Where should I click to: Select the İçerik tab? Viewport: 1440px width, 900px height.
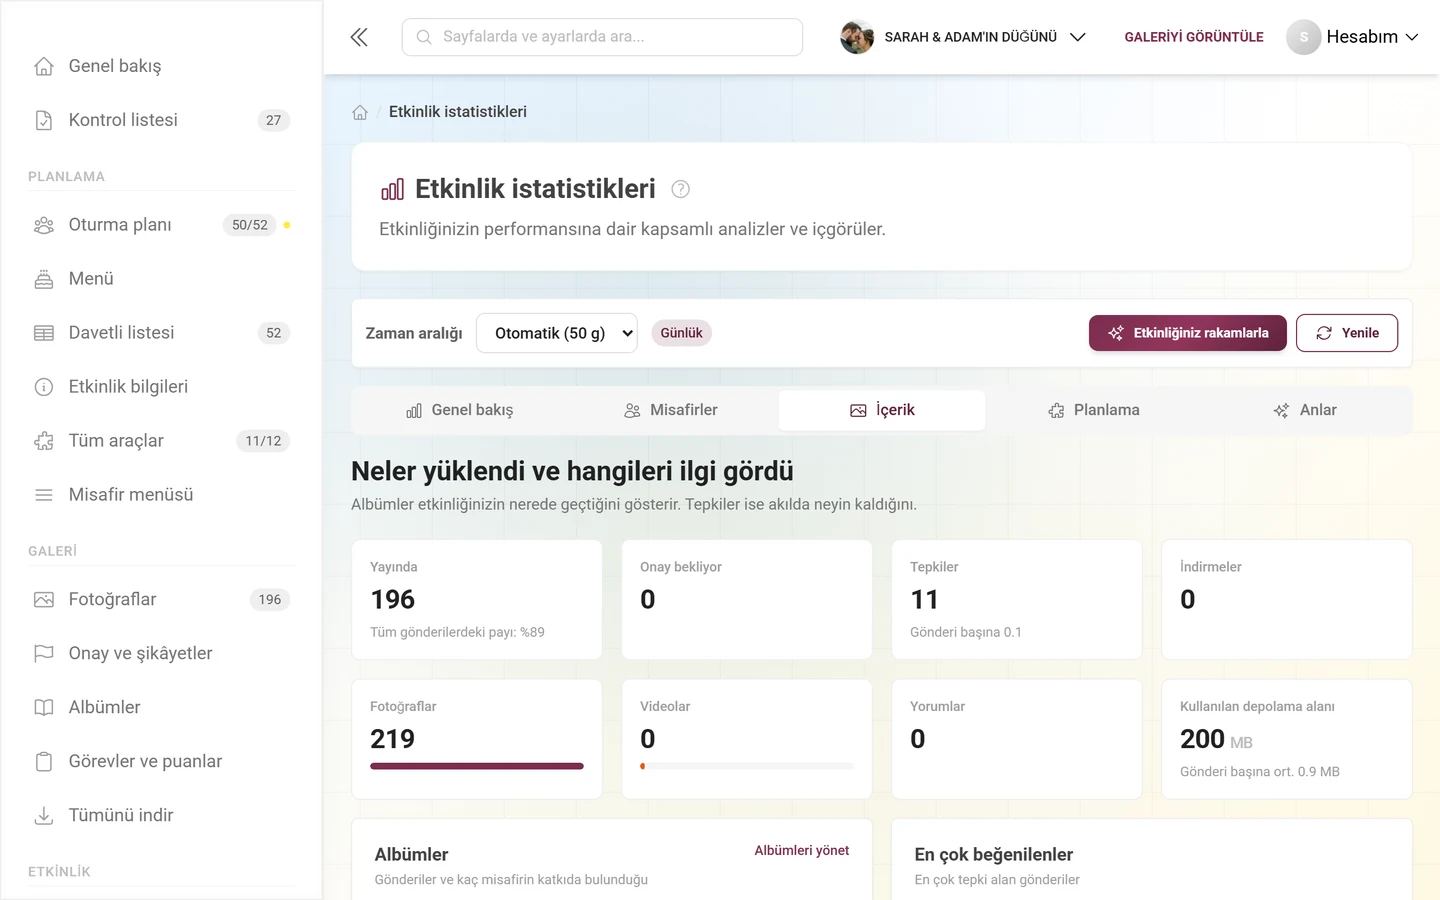[x=882, y=410]
